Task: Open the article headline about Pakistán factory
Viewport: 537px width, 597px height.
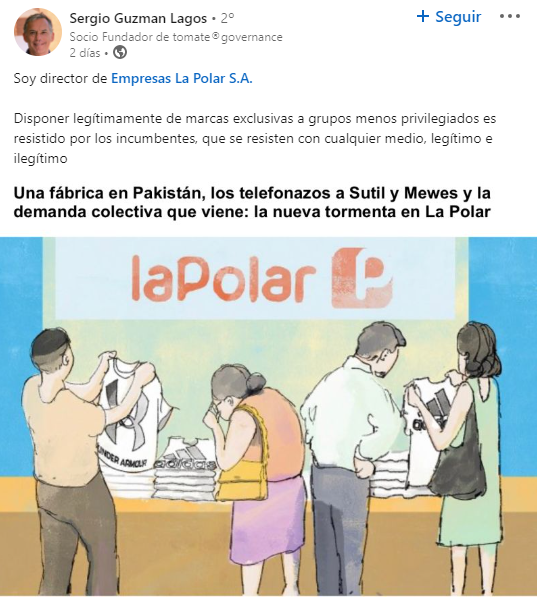Action: [252, 202]
